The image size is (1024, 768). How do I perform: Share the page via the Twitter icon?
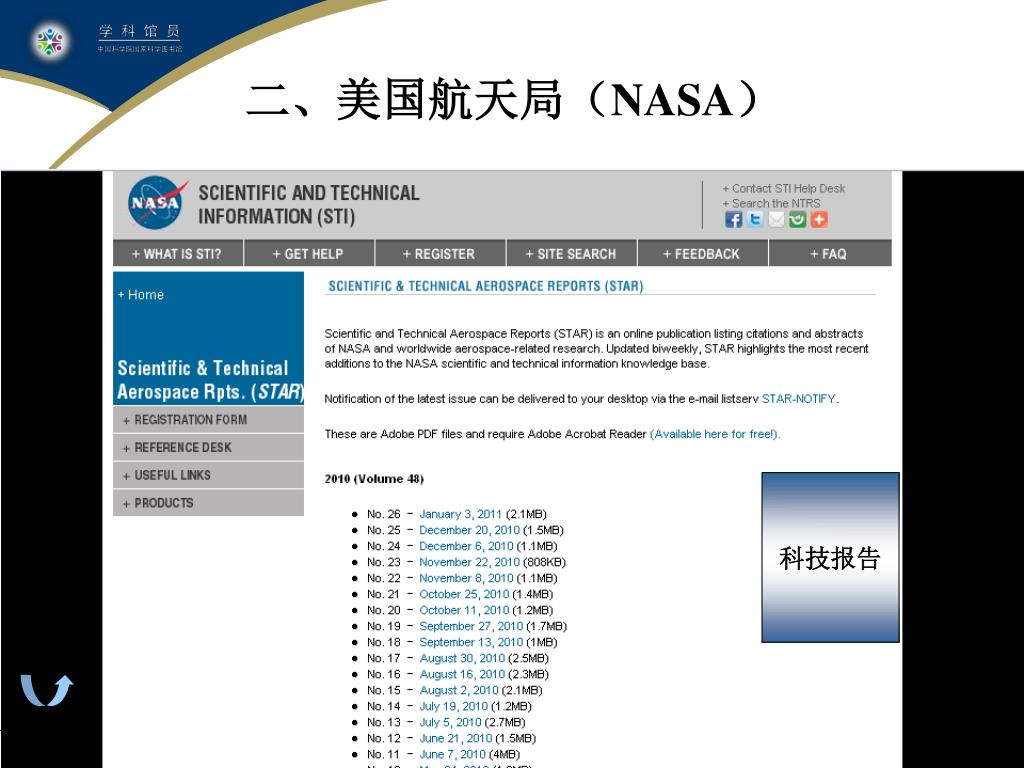[x=754, y=219]
